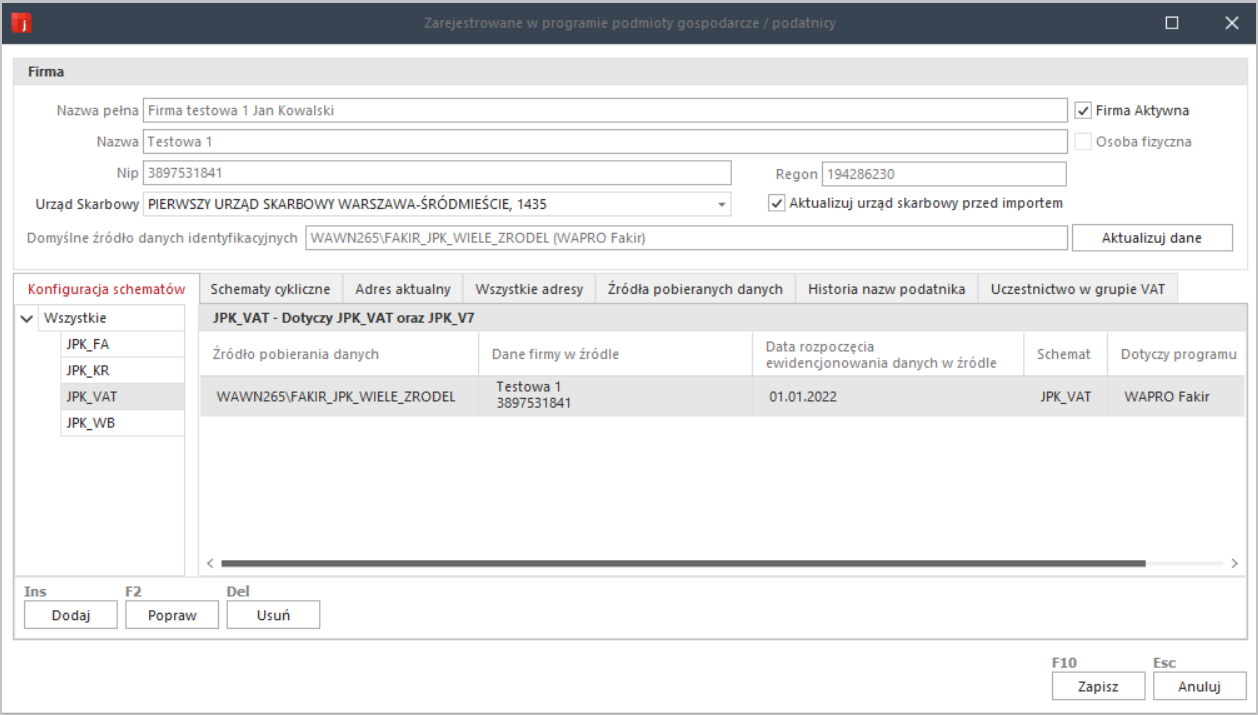Uncheck Aktualizuj urząd skarbowy przed importem
This screenshot has height=715, width=1258.
click(x=776, y=203)
